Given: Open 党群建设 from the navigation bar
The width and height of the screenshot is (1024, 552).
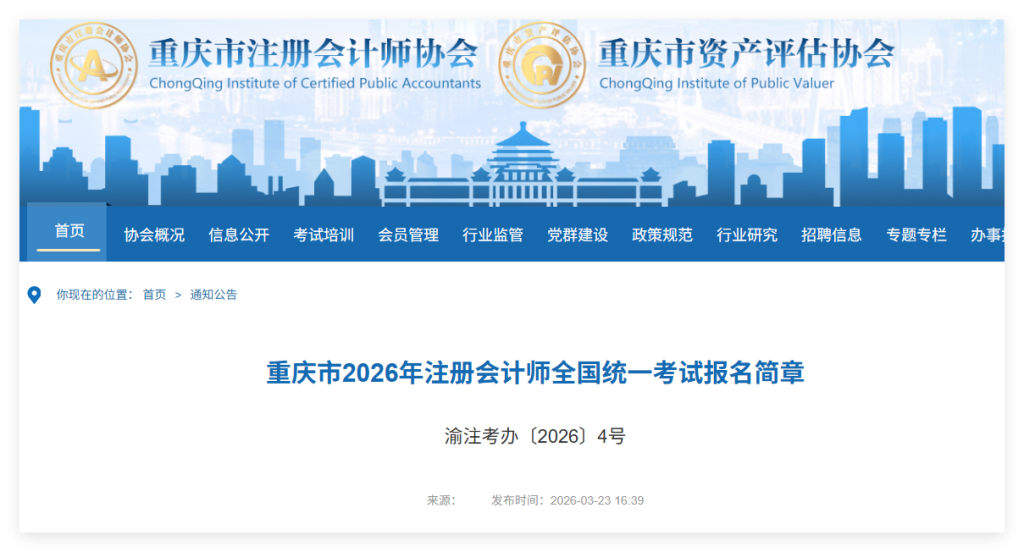Looking at the screenshot, I should click(577, 235).
